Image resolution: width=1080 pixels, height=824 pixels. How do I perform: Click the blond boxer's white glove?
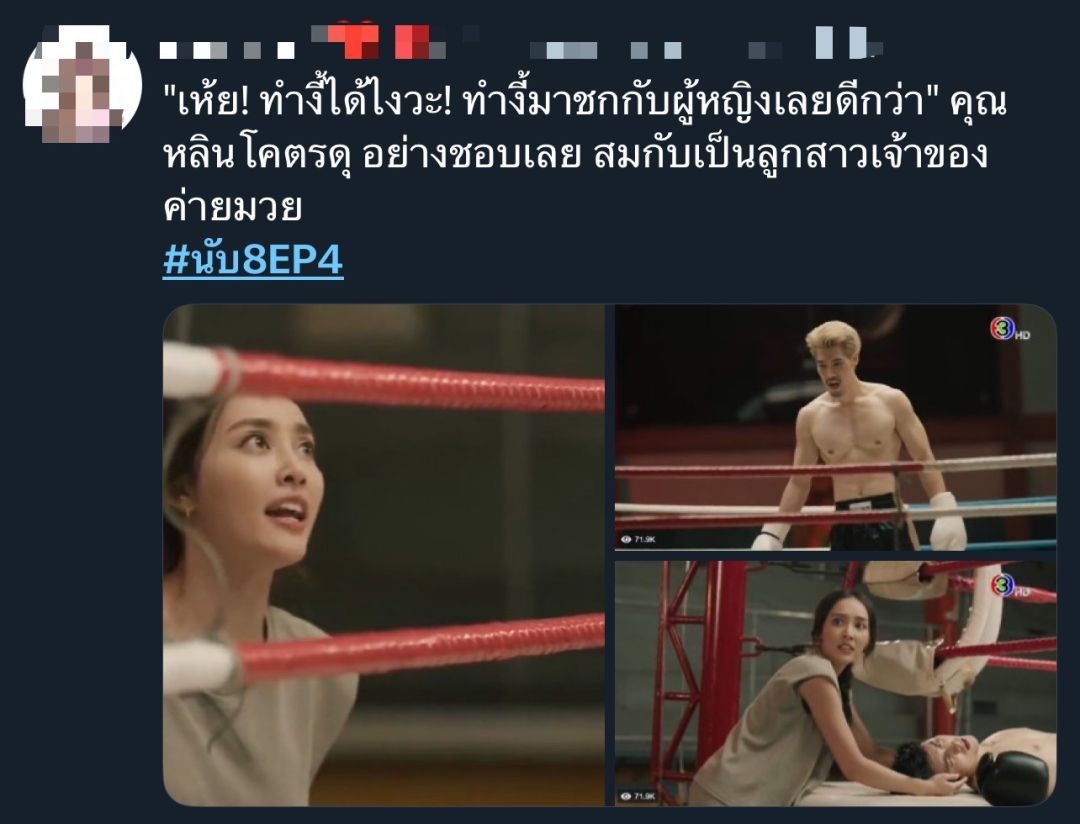click(949, 520)
